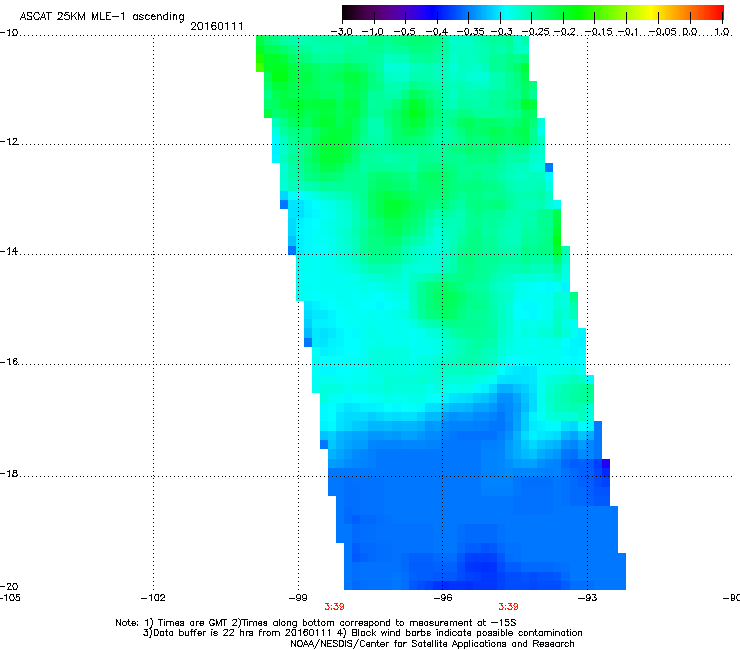Click the latitude label -16
The height and width of the screenshot is (650, 740).
pos(9,362)
